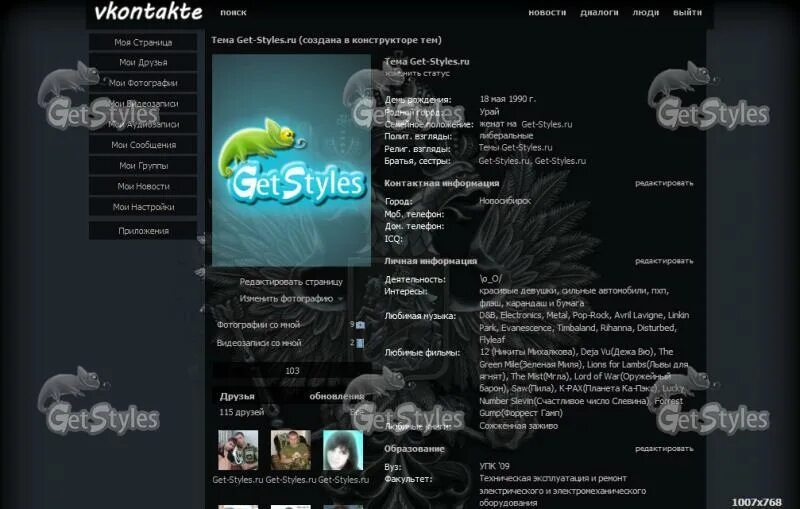Open Мои Аудиозаписи in sidebar
This screenshot has width=800, height=509.
[143, 124]
